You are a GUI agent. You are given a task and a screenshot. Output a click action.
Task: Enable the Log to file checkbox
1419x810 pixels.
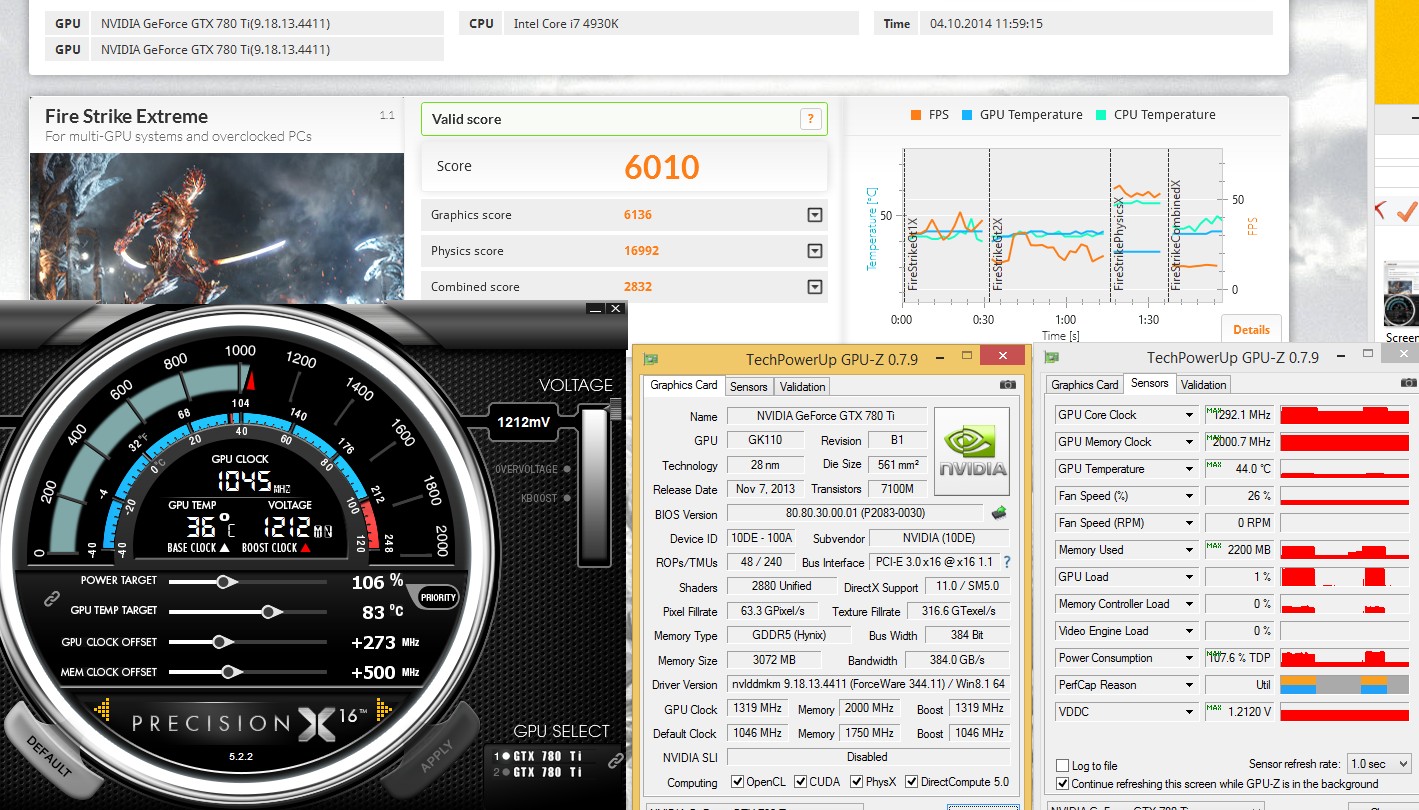[x=1062, y=766]
